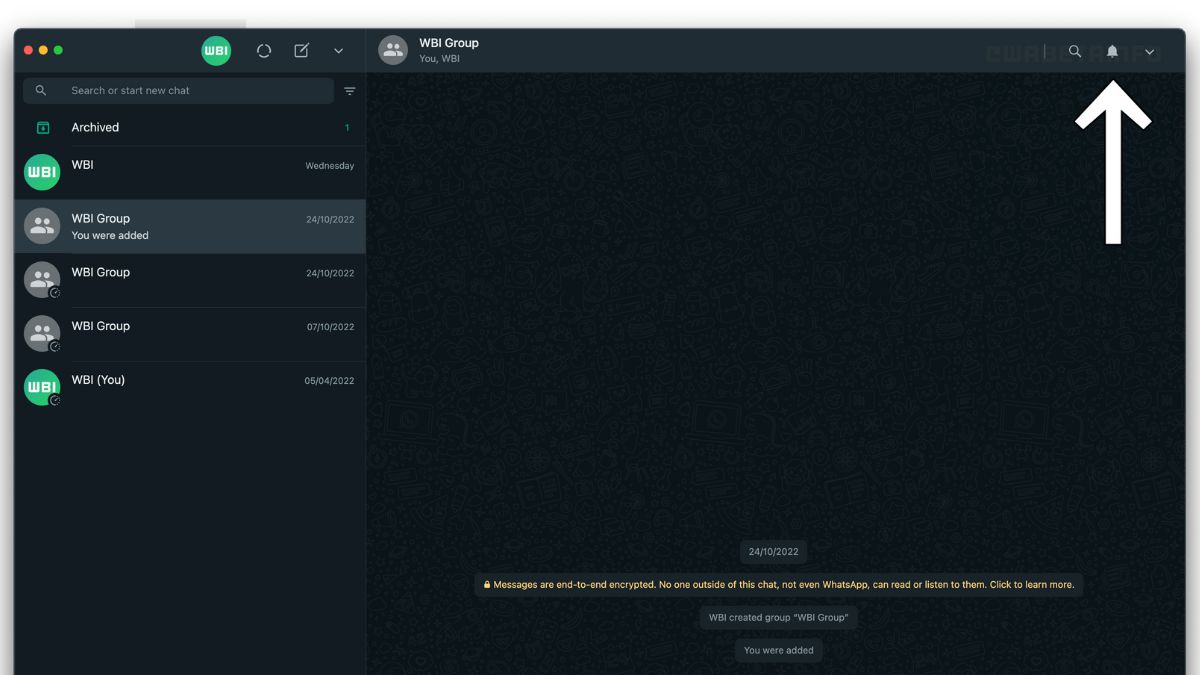1200x675 pixels.
Task: Click the 'Wednesday' timestamp
Action: (330, 166)
